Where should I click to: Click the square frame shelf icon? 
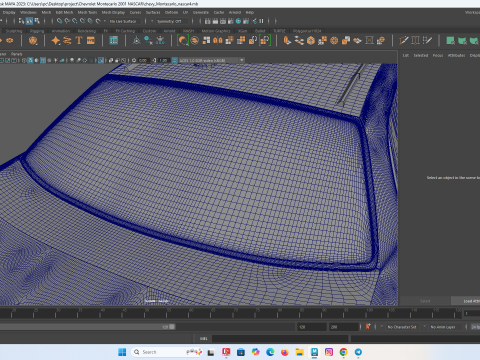click(369, 41)
